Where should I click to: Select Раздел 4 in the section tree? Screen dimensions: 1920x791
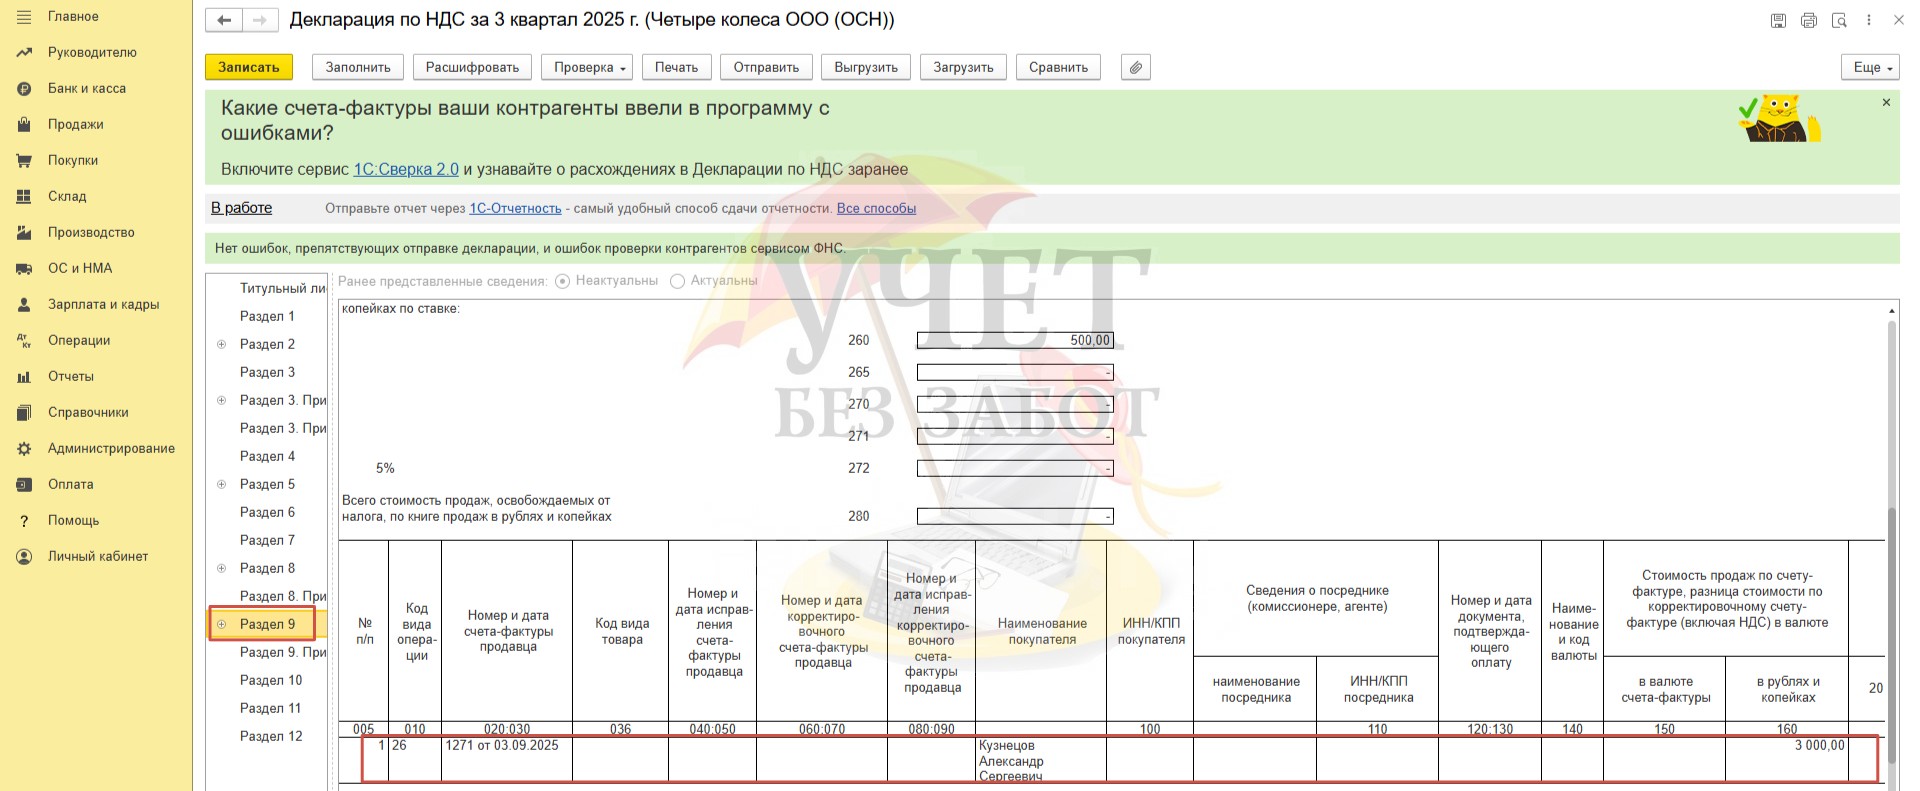click(x=267, y=456)
